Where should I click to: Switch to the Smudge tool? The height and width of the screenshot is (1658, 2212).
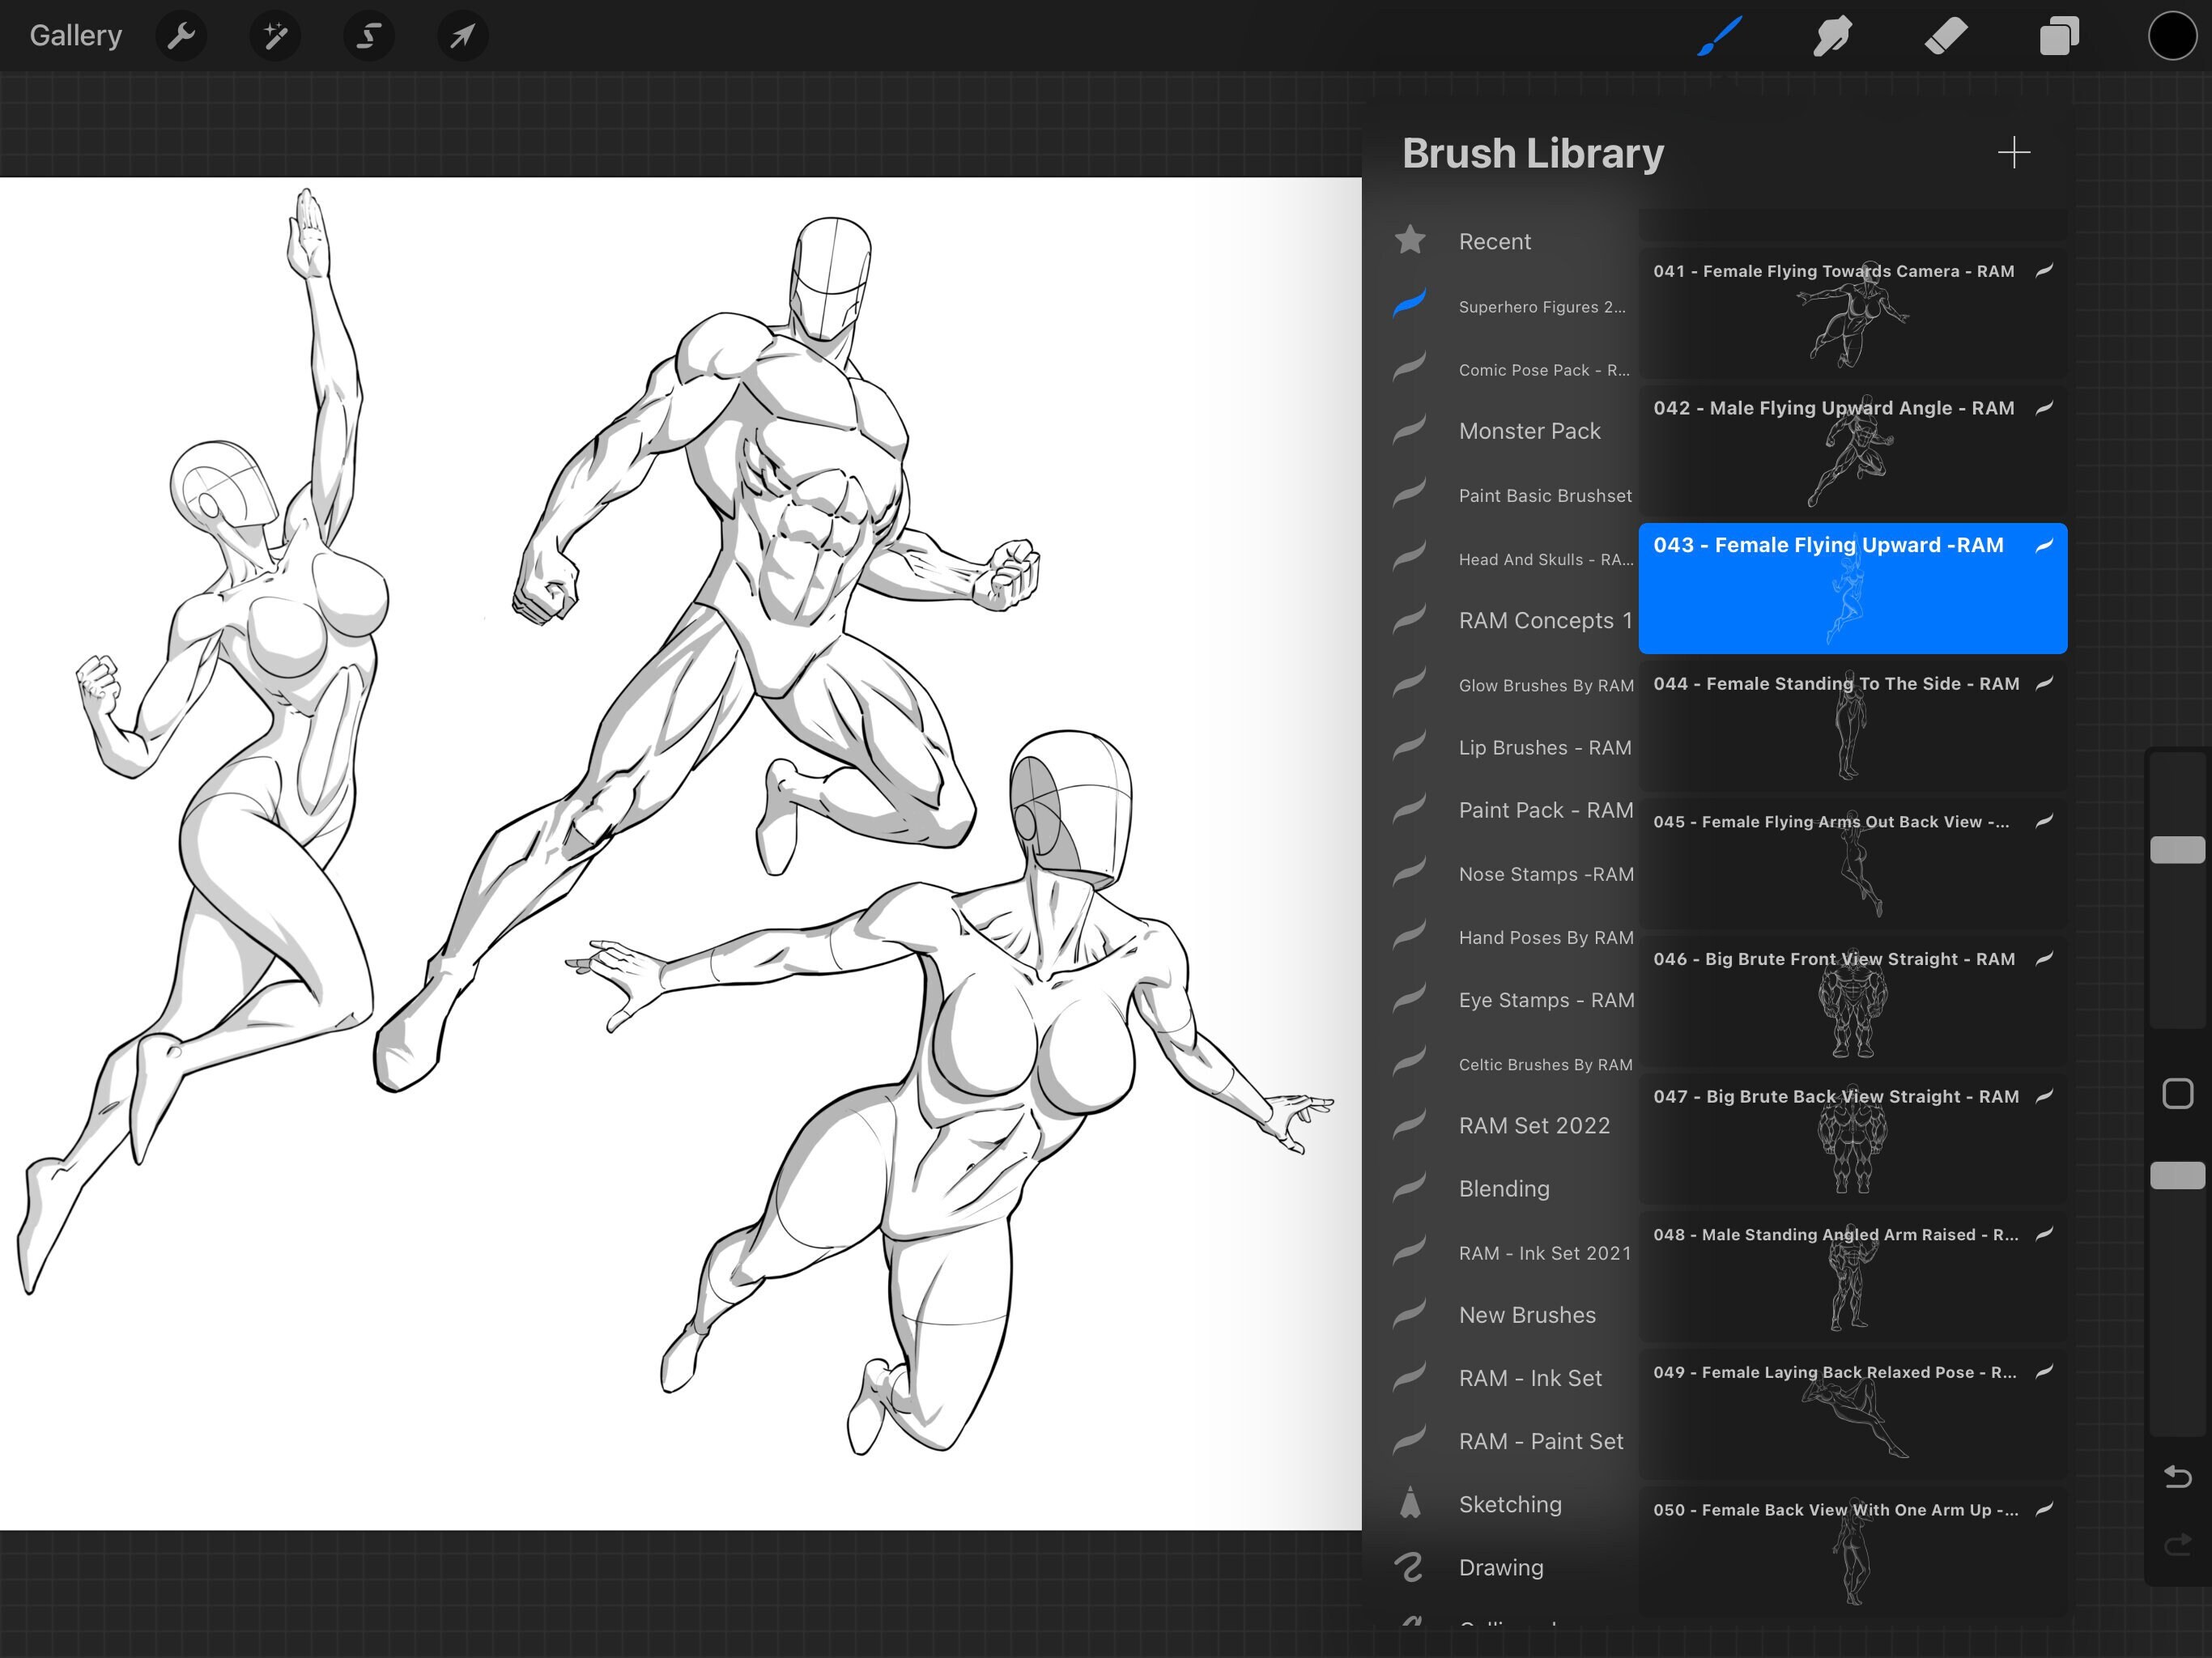[x=1833, y=35]
